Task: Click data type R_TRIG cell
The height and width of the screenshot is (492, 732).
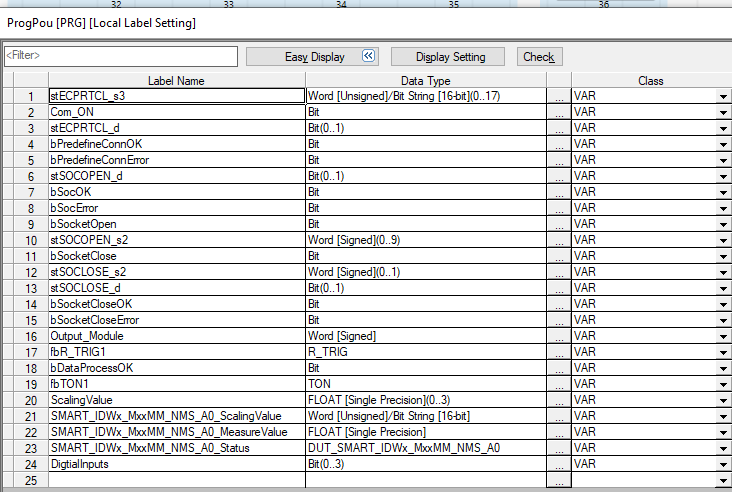Action: click(x=426, y=352)
